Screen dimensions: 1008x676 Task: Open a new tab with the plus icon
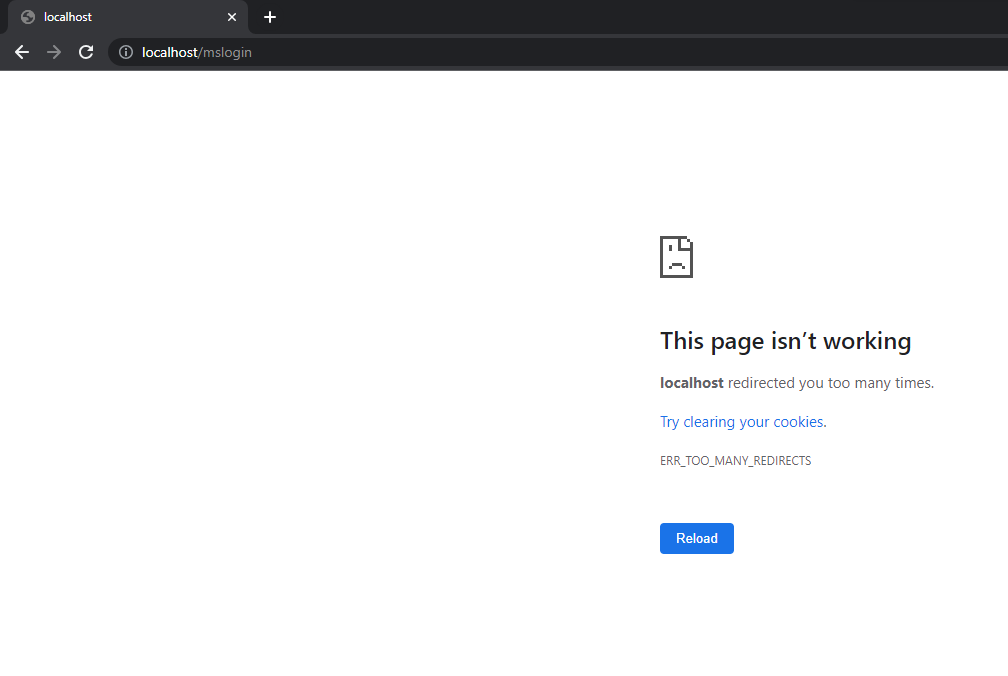tap(269, 17)
